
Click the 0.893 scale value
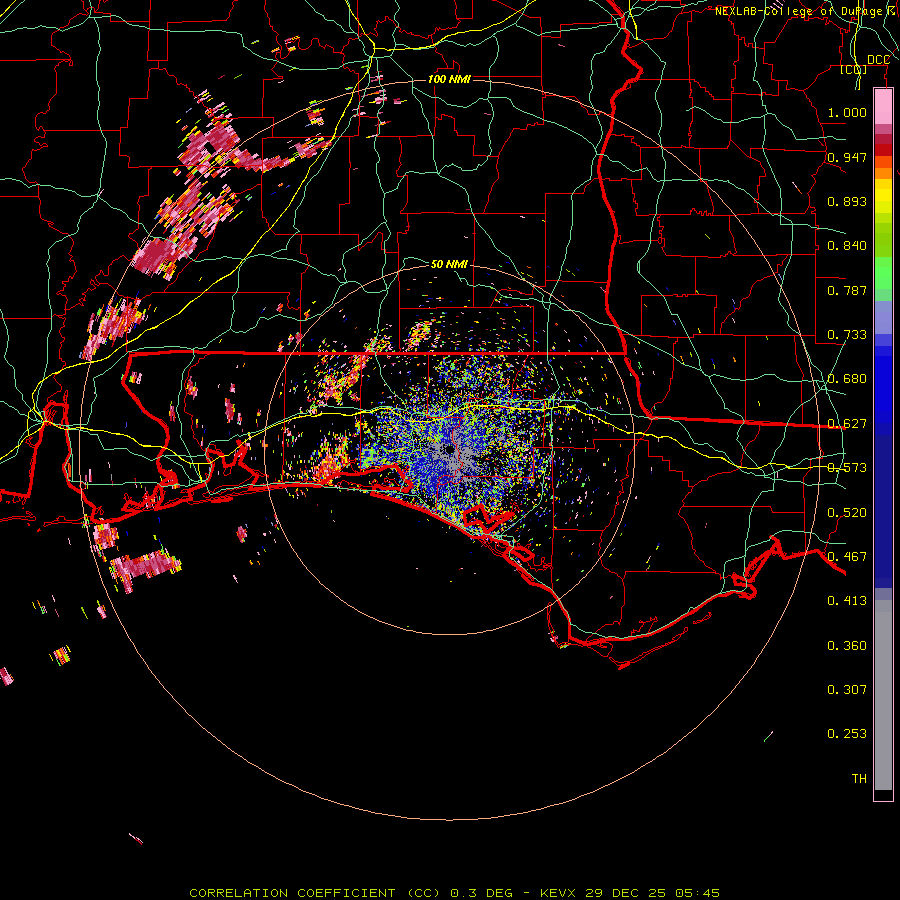(x=847, y=201)
